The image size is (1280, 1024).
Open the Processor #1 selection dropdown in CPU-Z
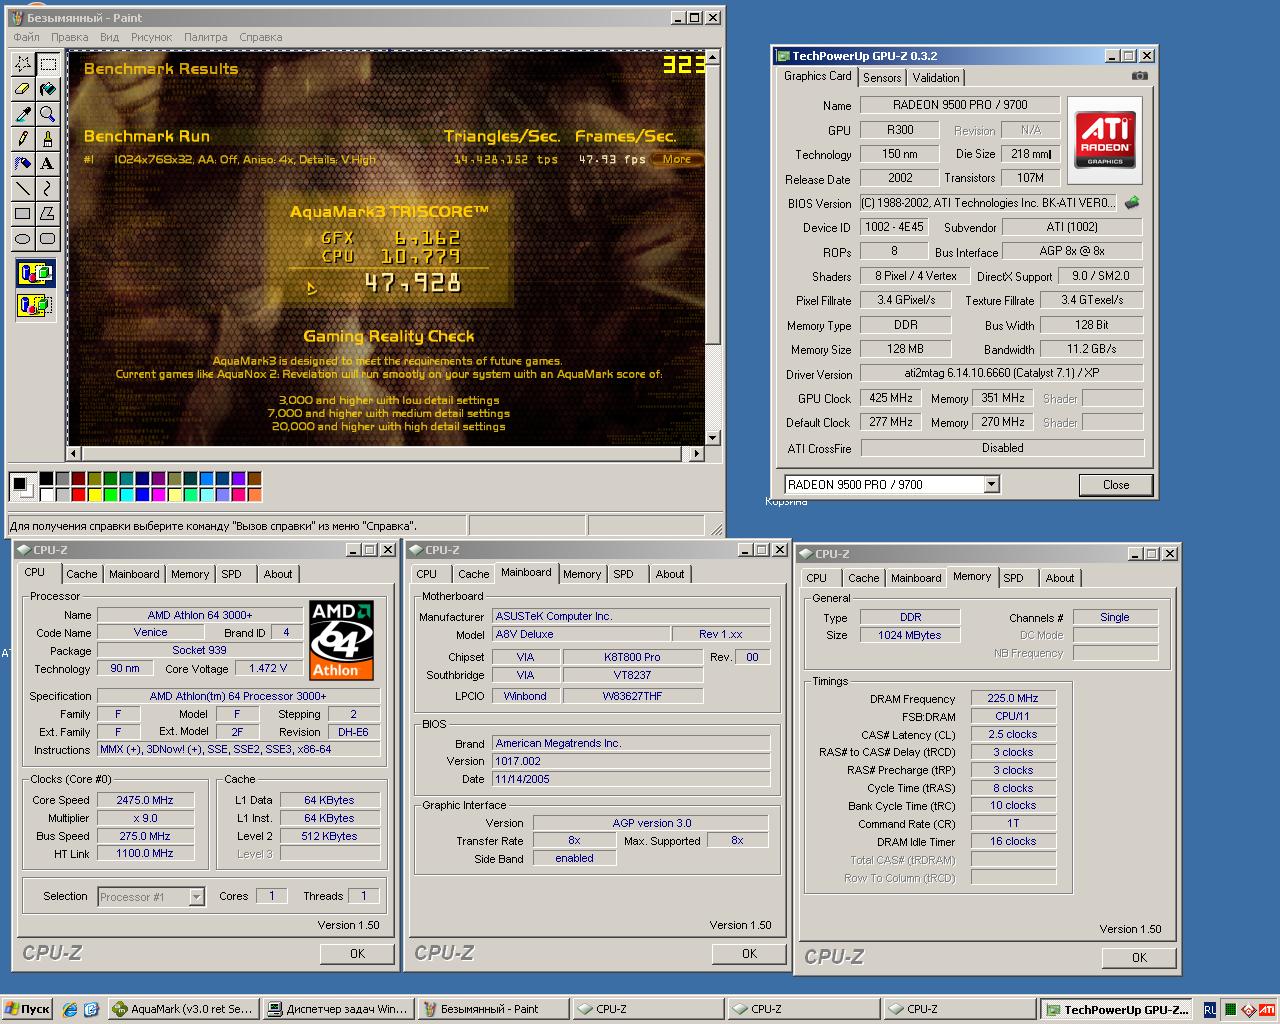[x=196, y=897]
